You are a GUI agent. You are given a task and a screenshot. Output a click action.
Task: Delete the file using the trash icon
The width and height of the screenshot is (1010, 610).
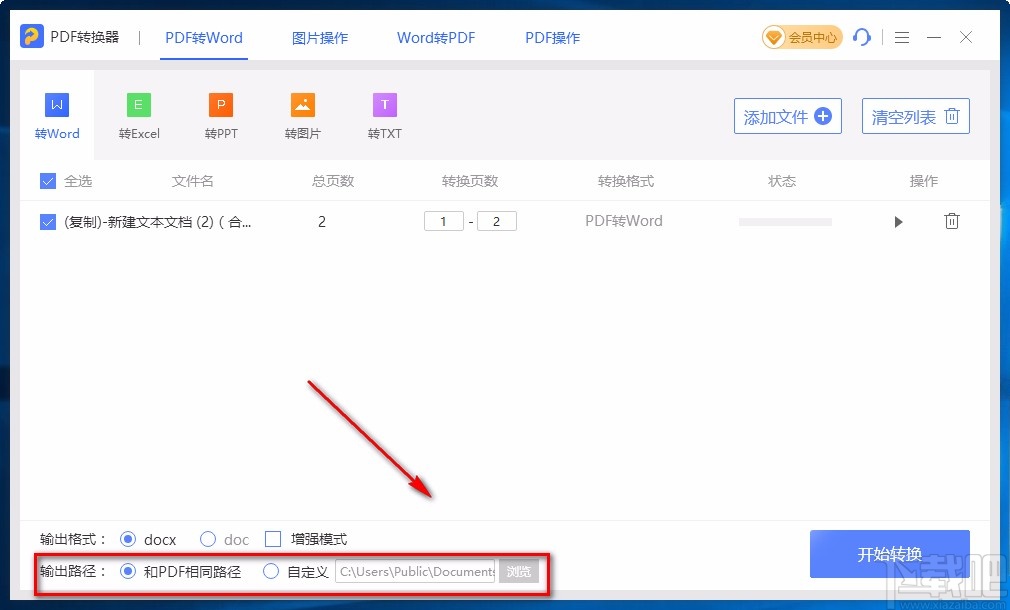click(951, 221)
